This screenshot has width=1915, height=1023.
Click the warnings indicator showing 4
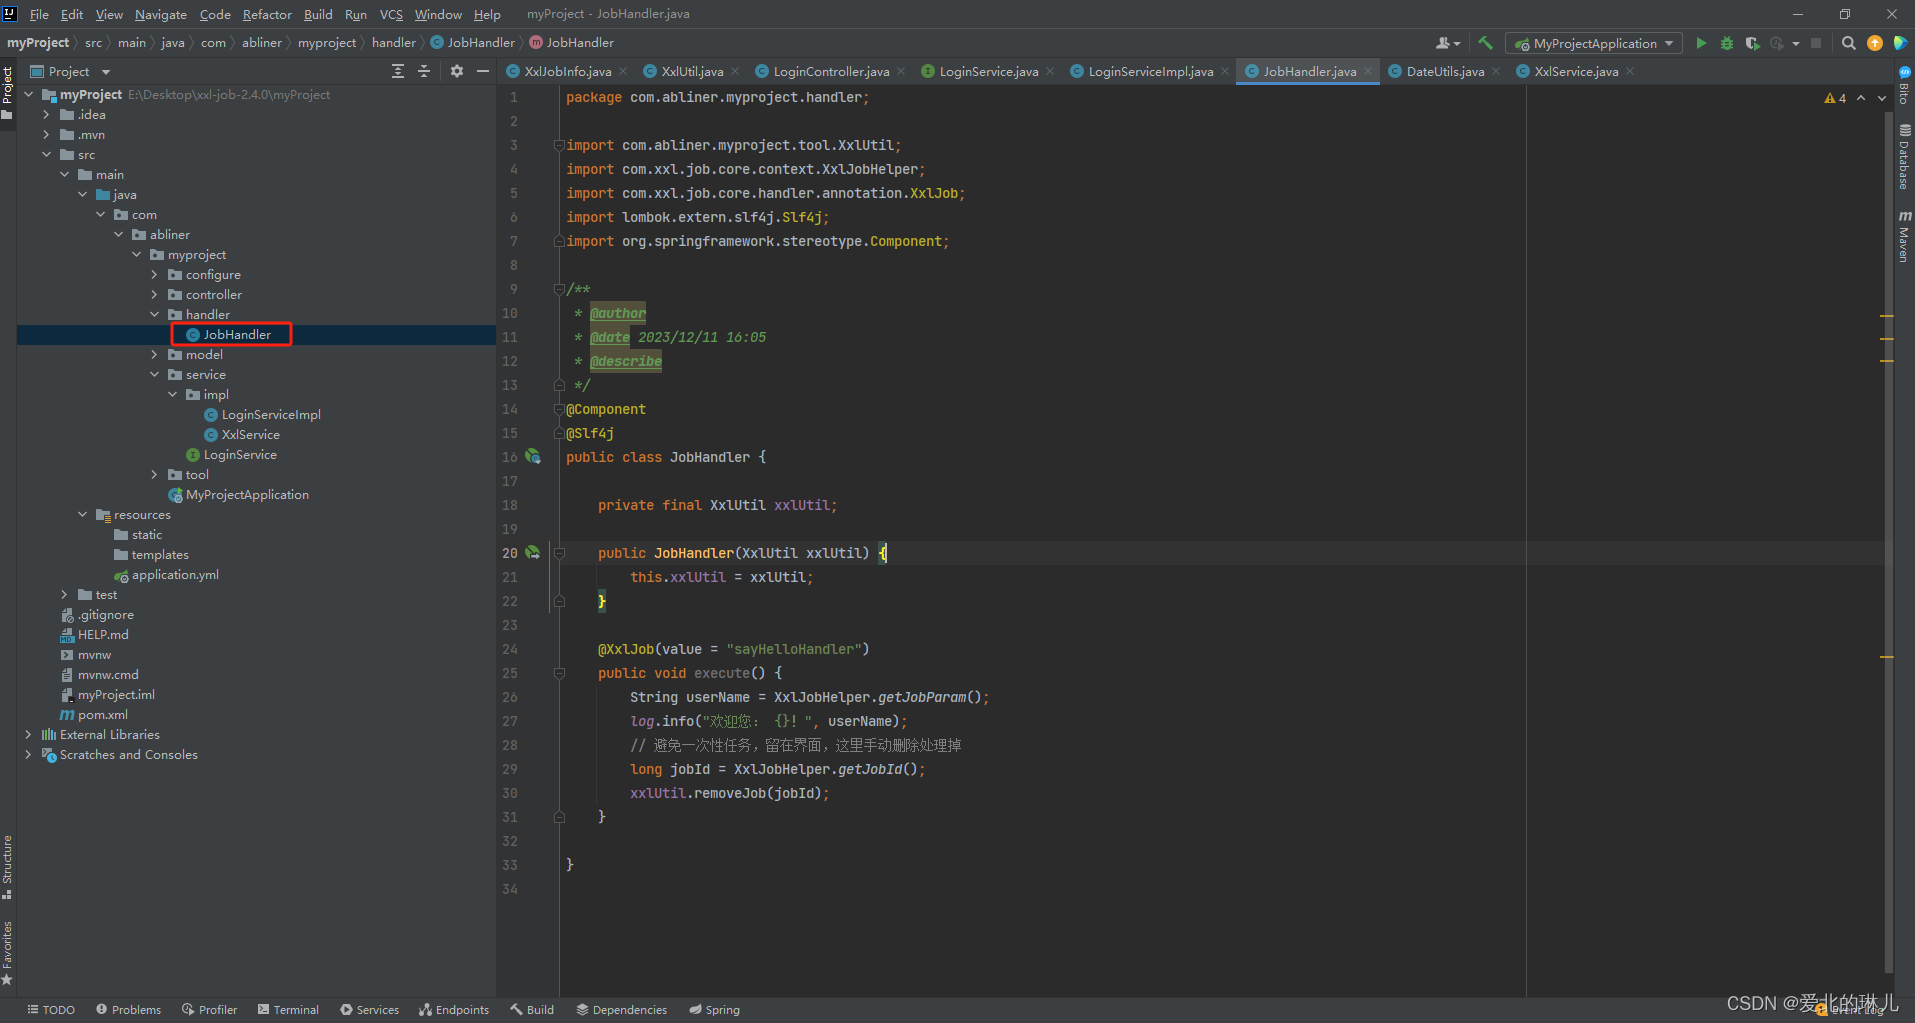[1835, 98]
